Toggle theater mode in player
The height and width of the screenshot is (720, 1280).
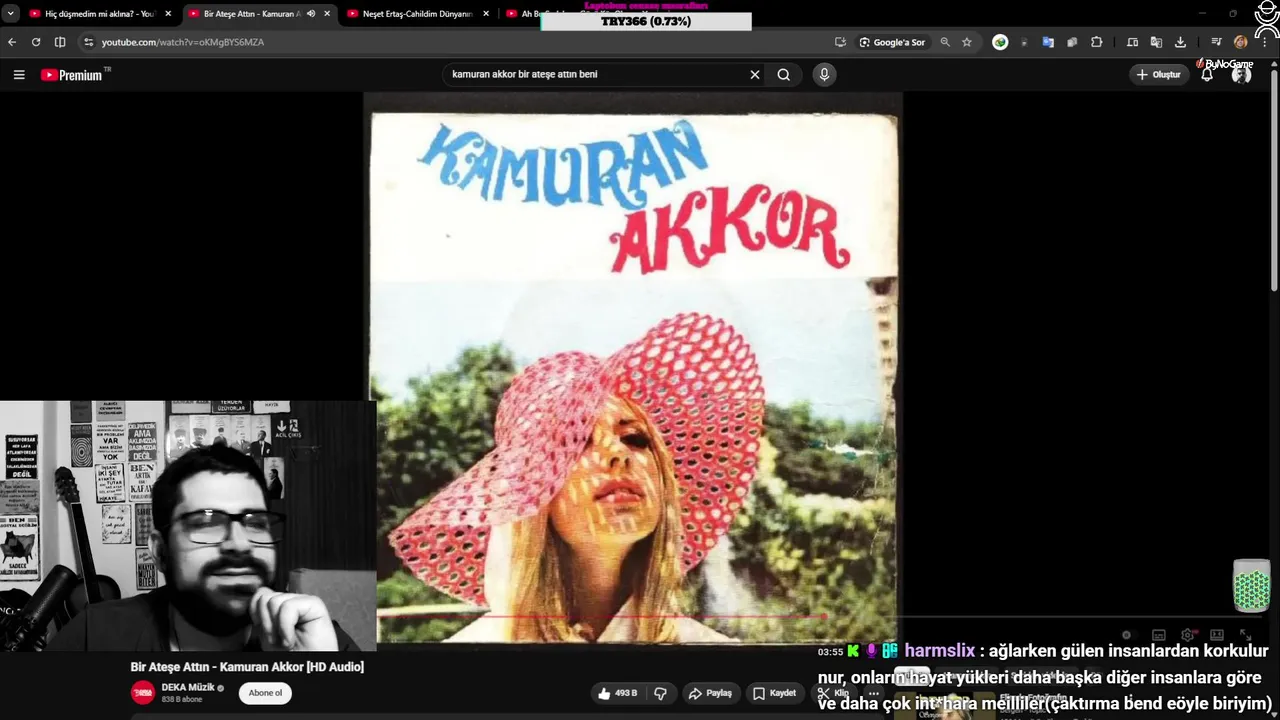[x=1217, y=635]
